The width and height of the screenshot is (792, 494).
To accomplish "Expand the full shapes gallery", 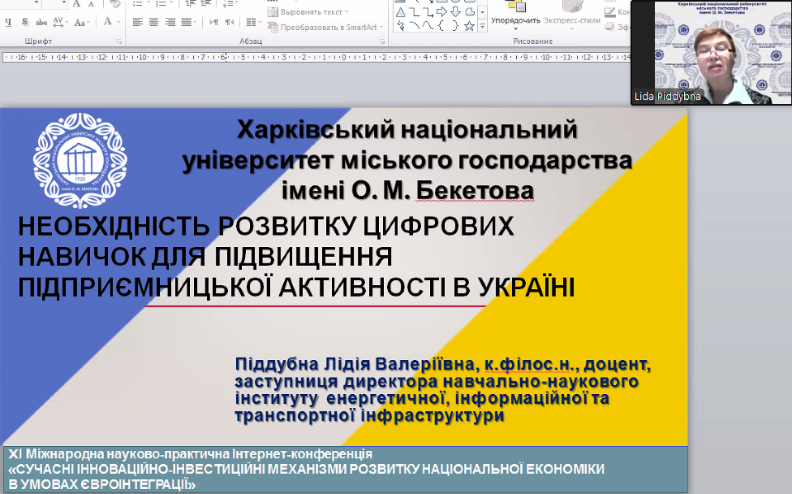I will (x=482, y=26).
